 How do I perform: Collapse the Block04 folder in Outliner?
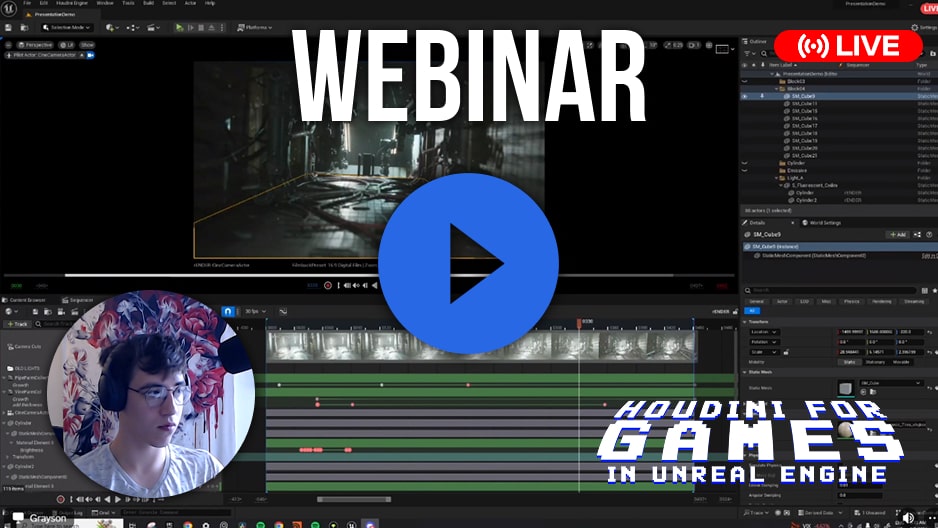point(776,88)
